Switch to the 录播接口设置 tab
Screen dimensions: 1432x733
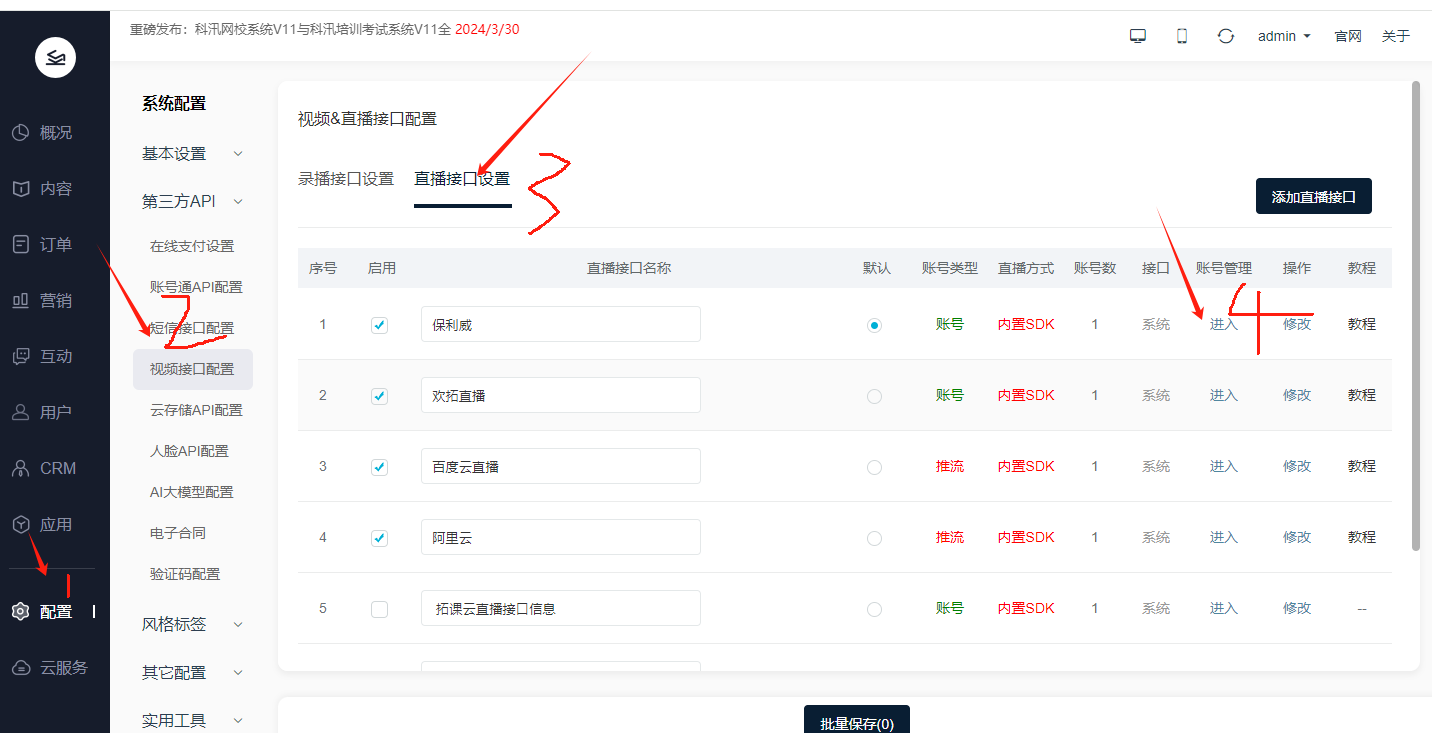tap(346, 179)
